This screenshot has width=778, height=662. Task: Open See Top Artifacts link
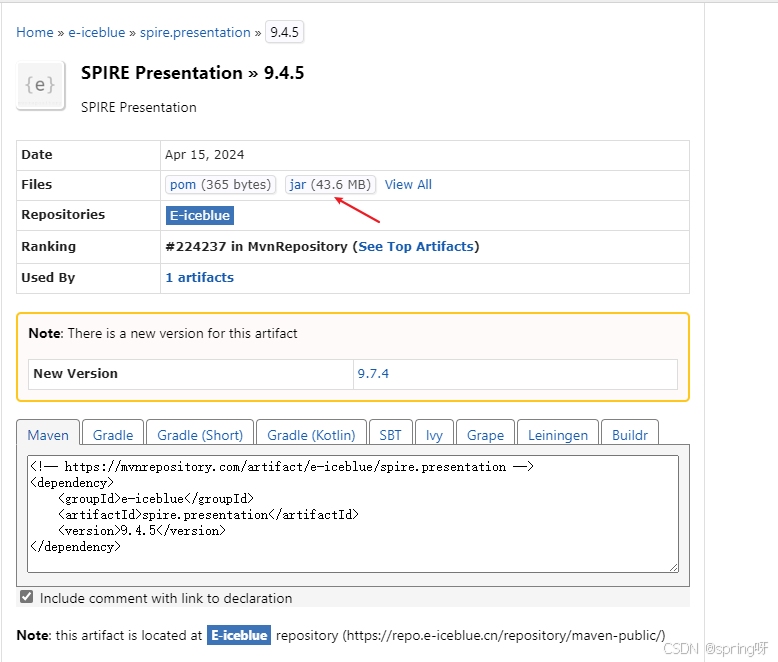pyautogui.click(x=416, y=247)
